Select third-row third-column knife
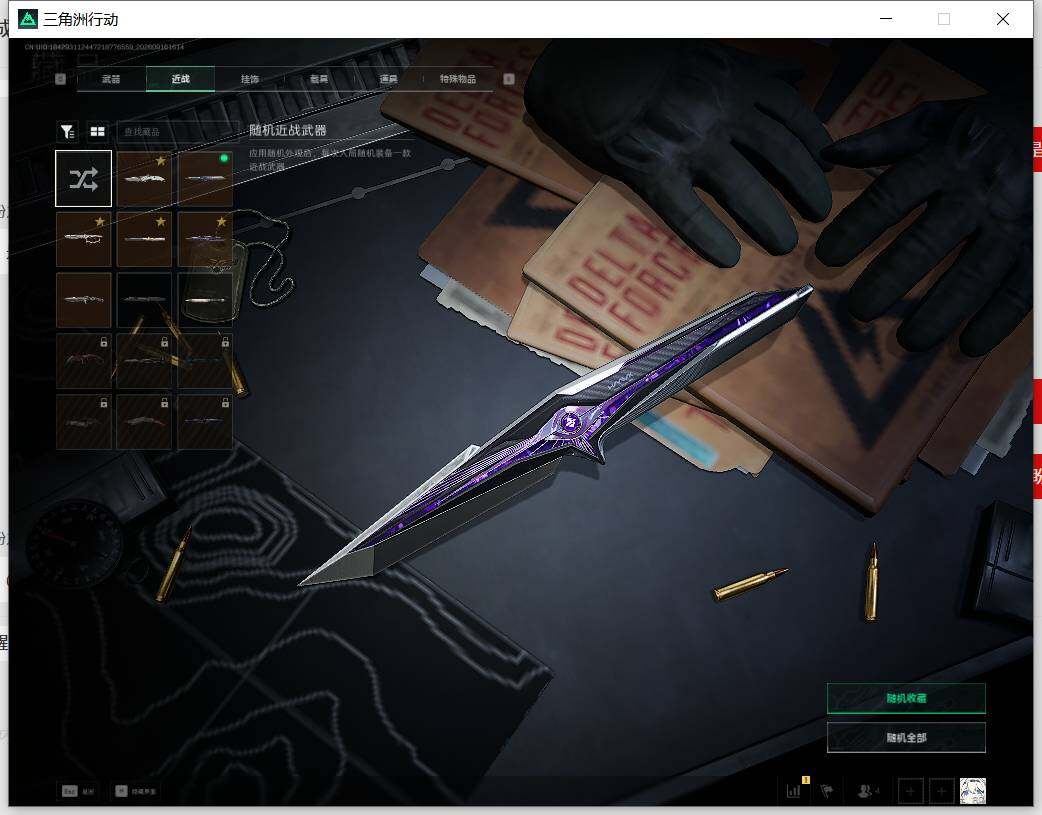Image resolution: width=1042 pixels, height=815 pixels. point(205,300)
